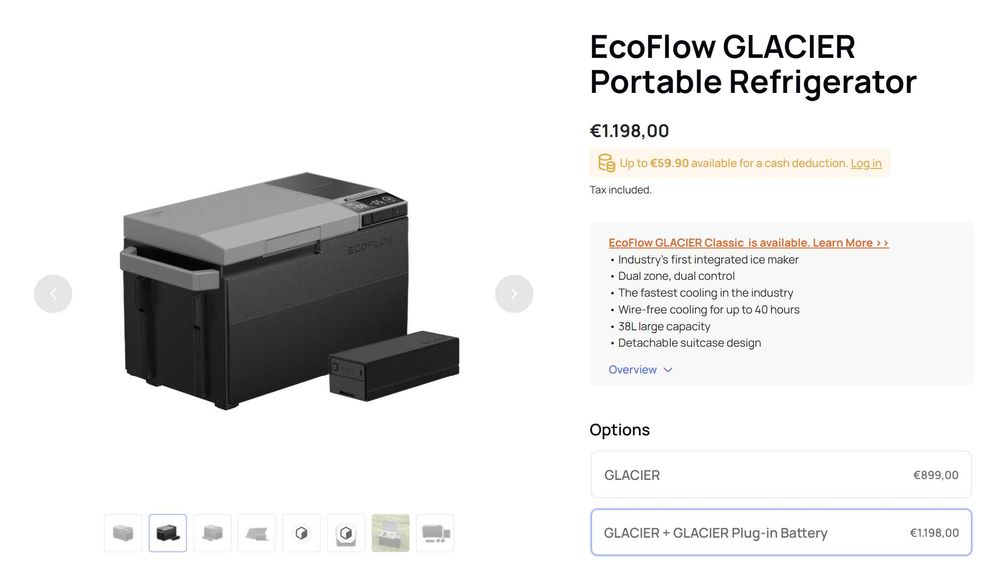Click the coins cash deduction icon

[606, 163]
